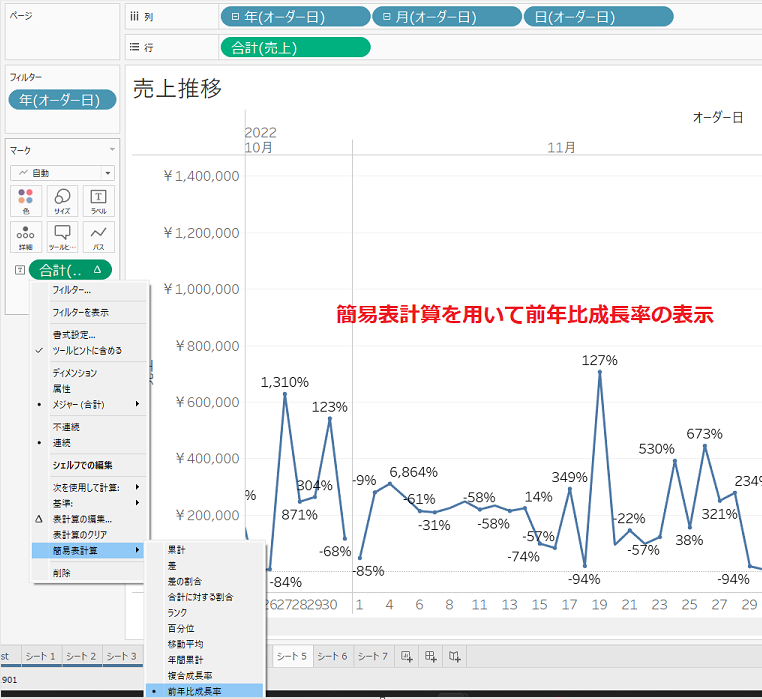Open the Detail (詳細) marks card
762x699 pixels.
click(x=26, y=237)
